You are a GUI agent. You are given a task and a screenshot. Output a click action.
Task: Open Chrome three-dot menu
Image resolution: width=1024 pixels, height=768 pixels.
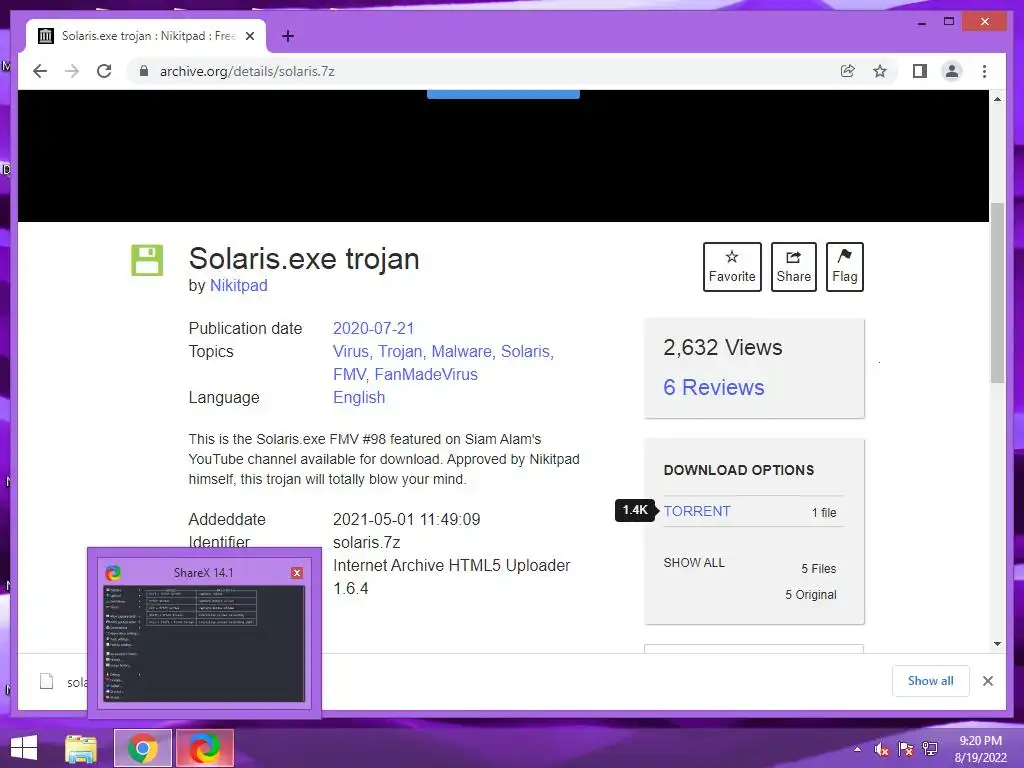click(x=984, y=71)
